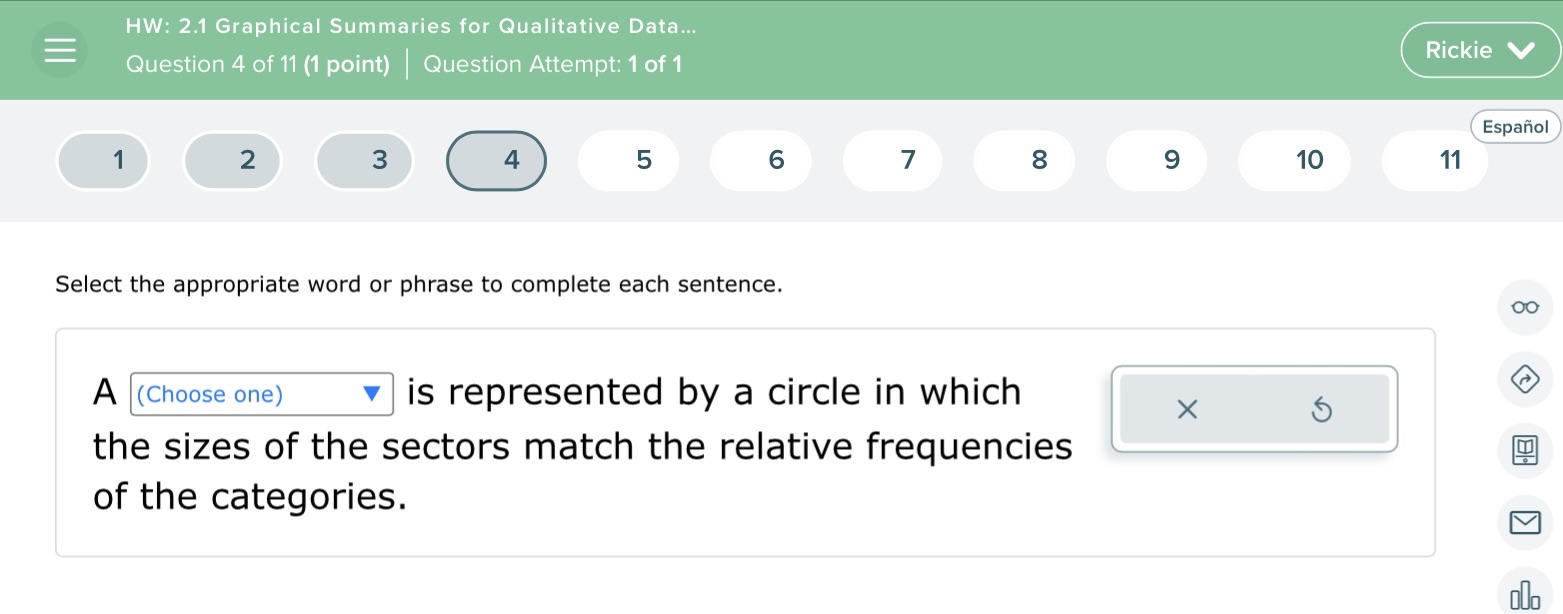The width and height of the screenshot is (1563, 614).
Task: Open the reading glasses accessibility tool
Action: 1524,307
